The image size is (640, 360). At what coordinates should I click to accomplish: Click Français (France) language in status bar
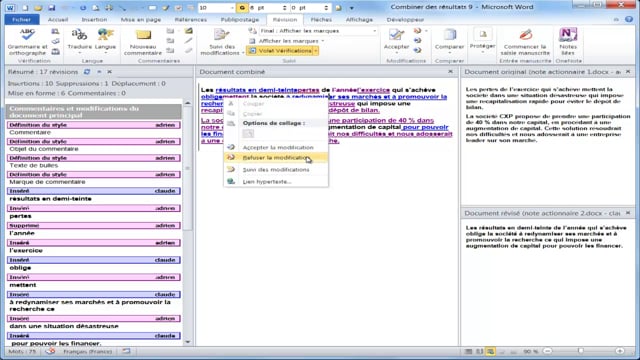click(x=87, y=351)
